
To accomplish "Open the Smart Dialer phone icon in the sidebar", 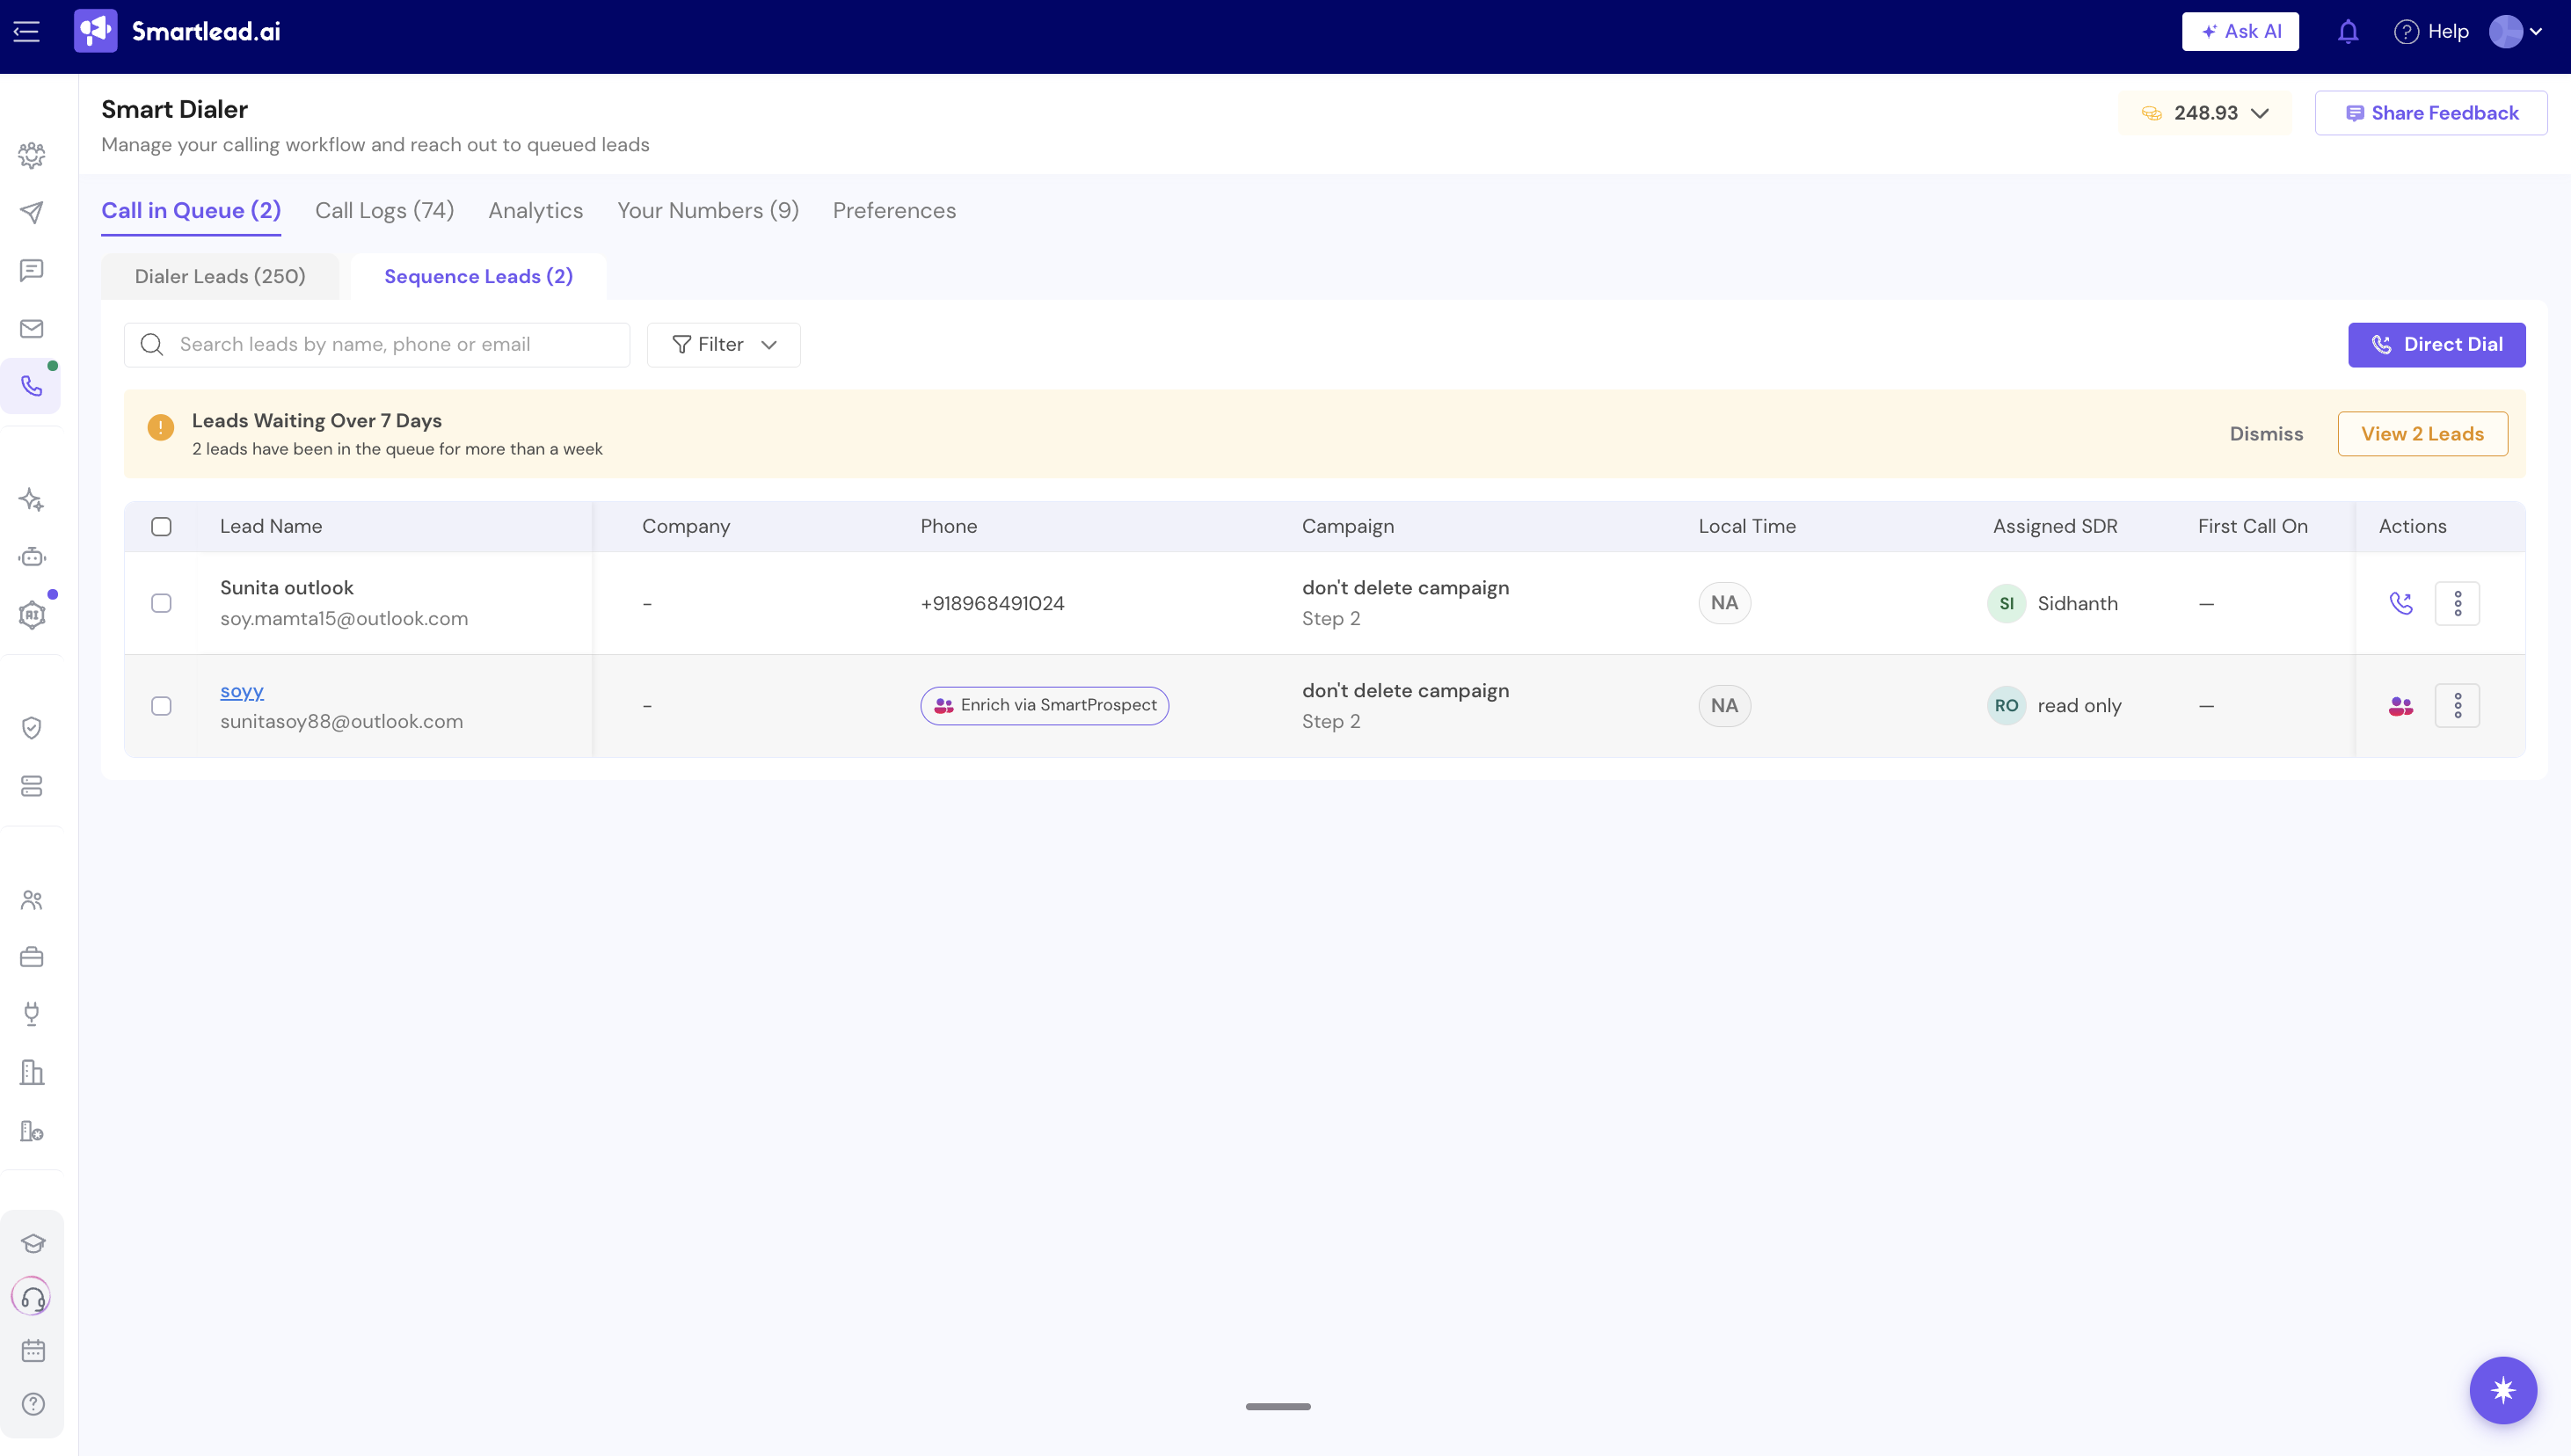I will click(31, 386).
